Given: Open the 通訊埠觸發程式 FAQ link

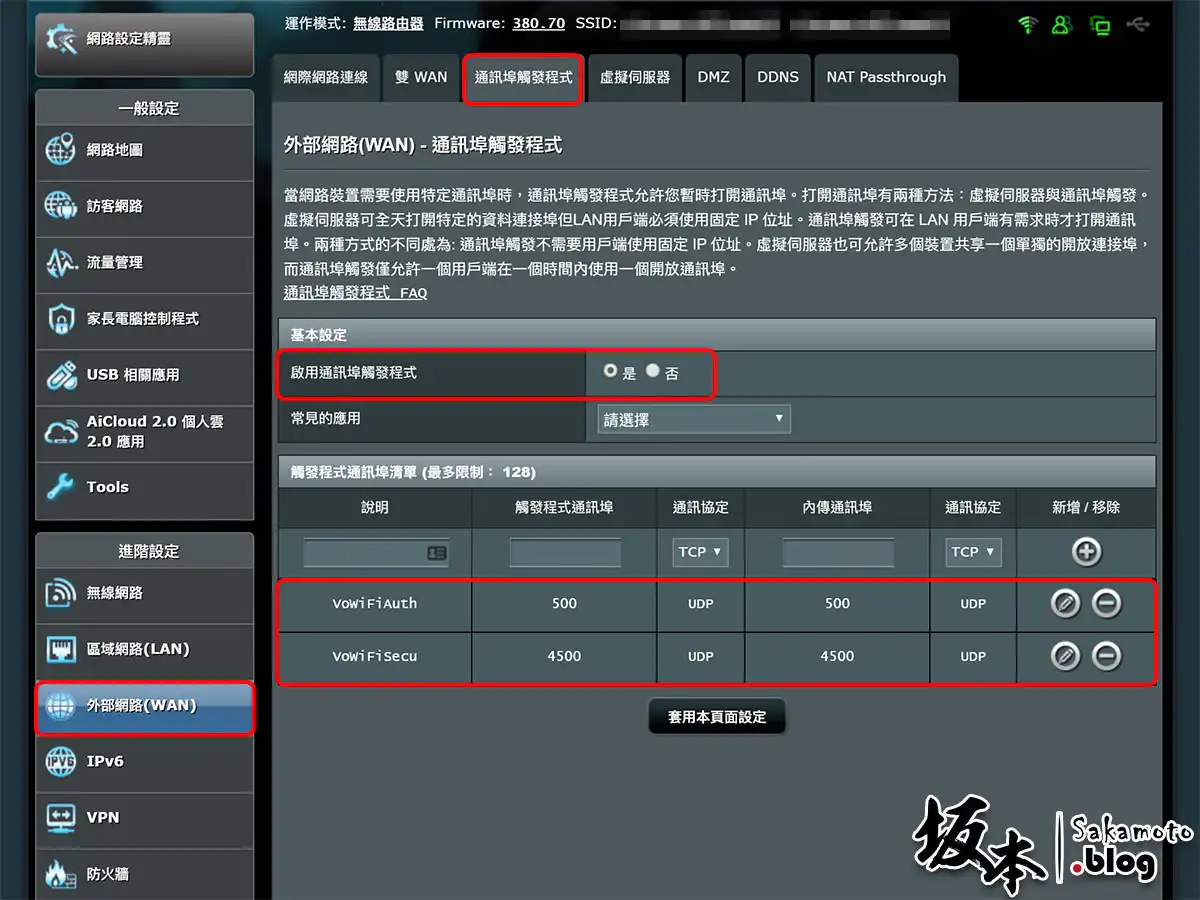Looking at the screenshot, I should [355, 293].
